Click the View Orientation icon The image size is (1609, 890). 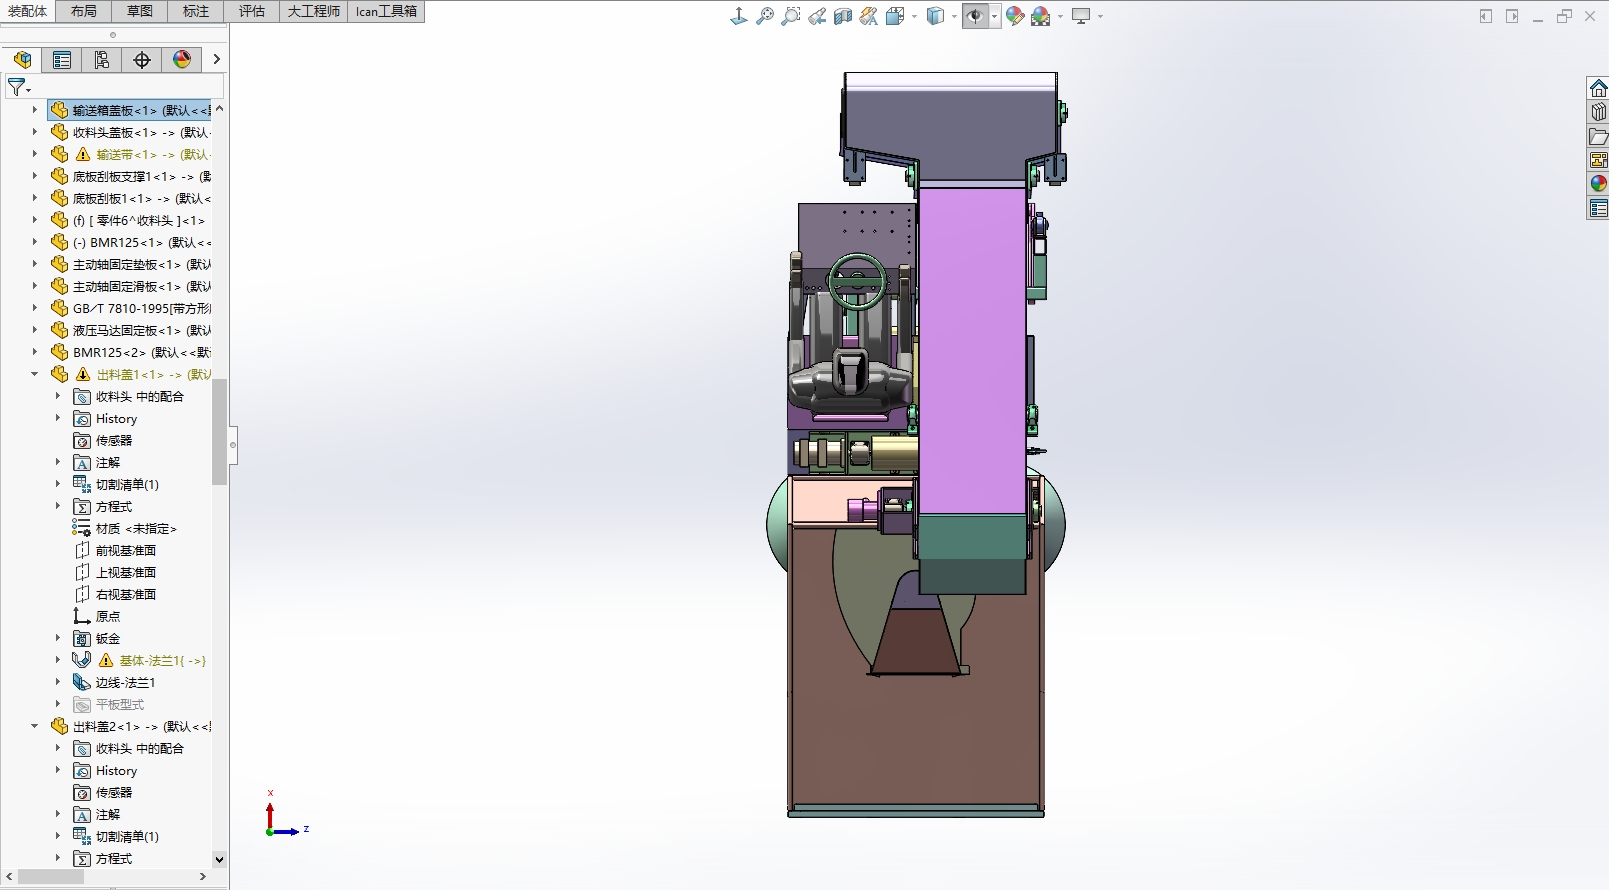pyautogui.click(x=738, y=16)
